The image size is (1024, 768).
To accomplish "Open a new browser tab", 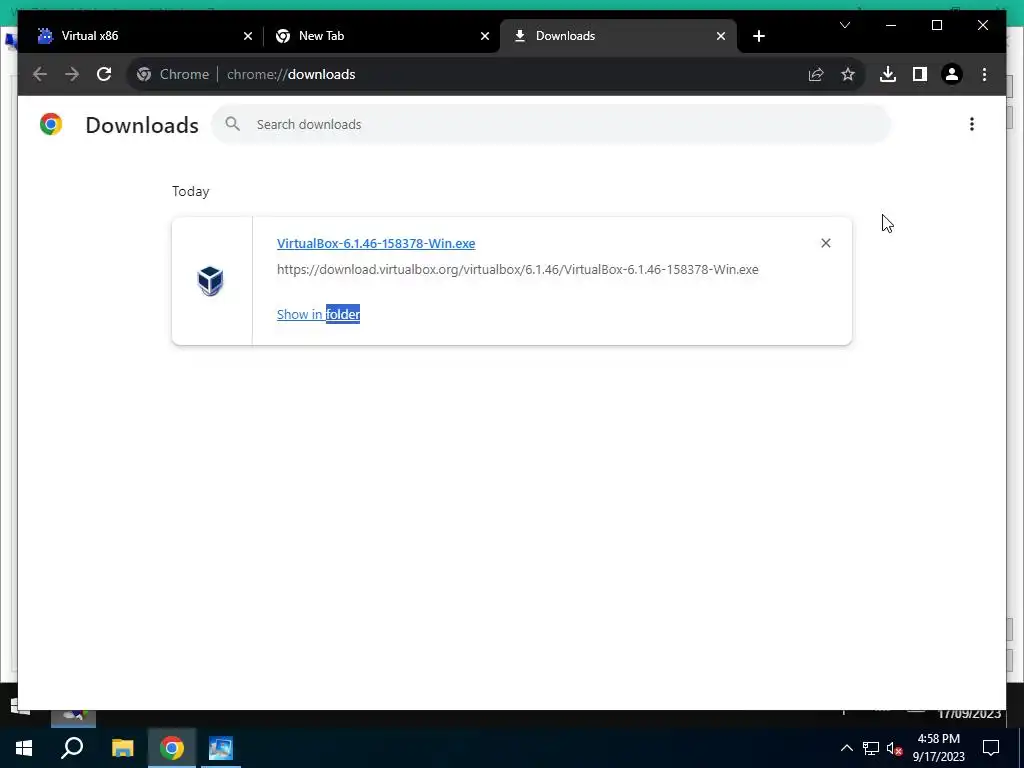I will click(758, 36).
